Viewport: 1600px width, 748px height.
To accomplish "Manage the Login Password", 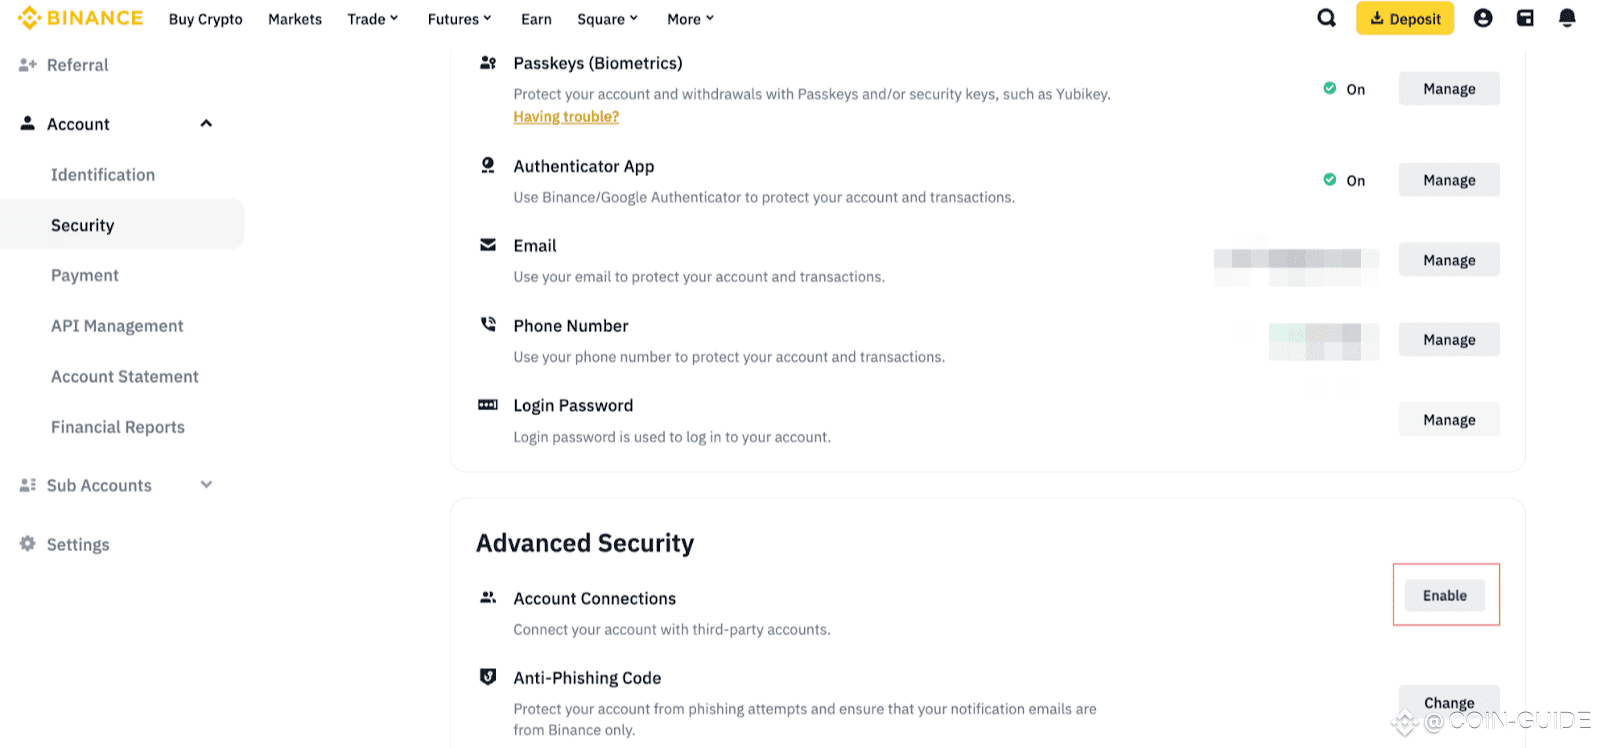I will pos(1449,420).
